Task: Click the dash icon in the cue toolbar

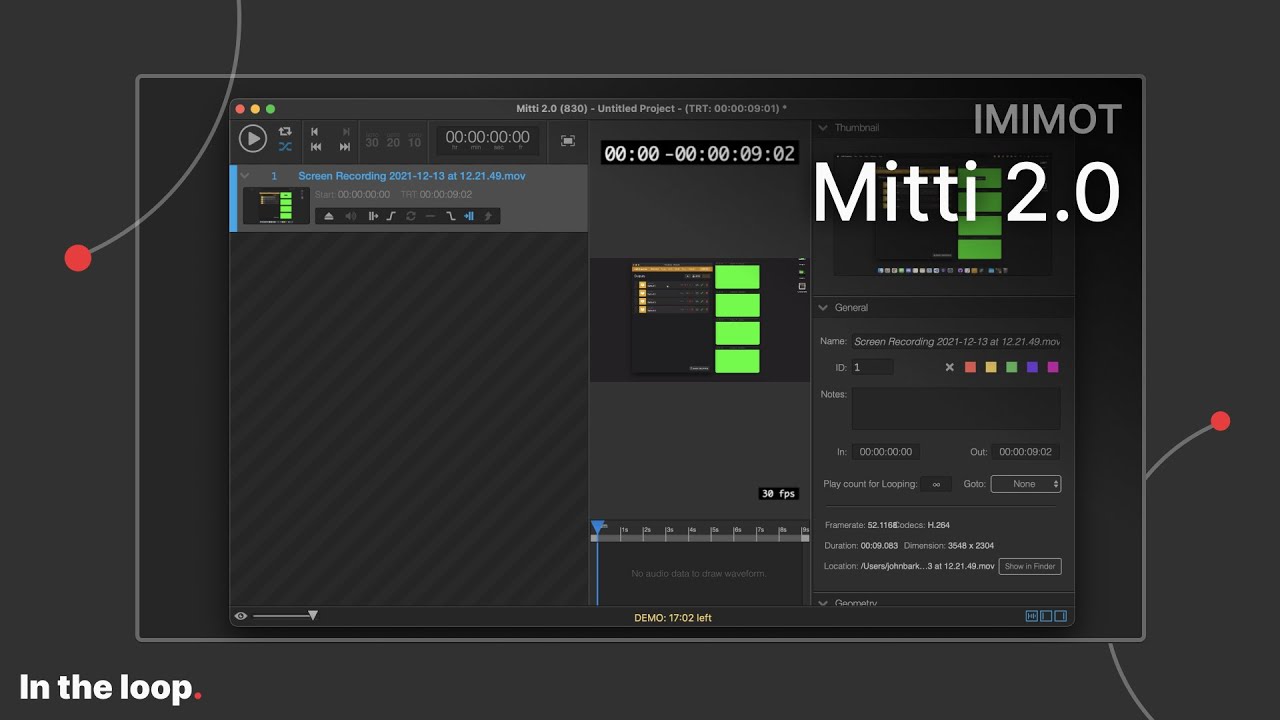Action: 430,216
